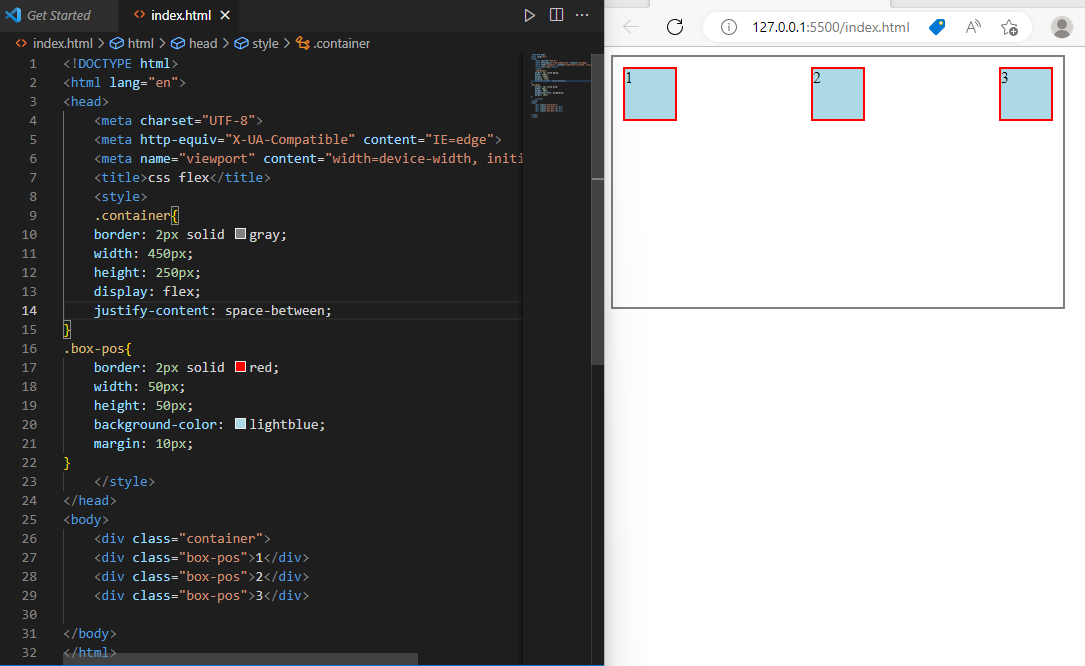Click the 'display: flex;' code line

(147, 291)
